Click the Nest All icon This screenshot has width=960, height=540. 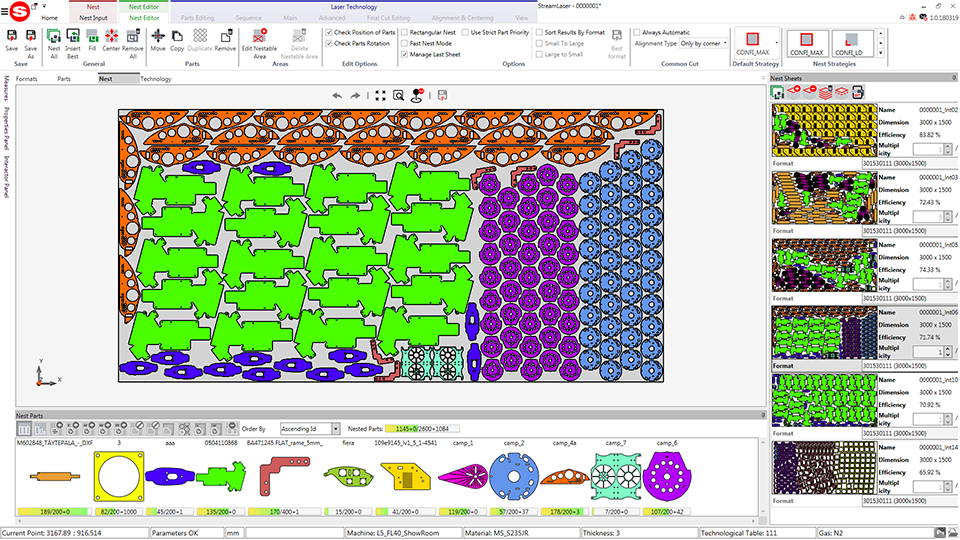(54, 38)
